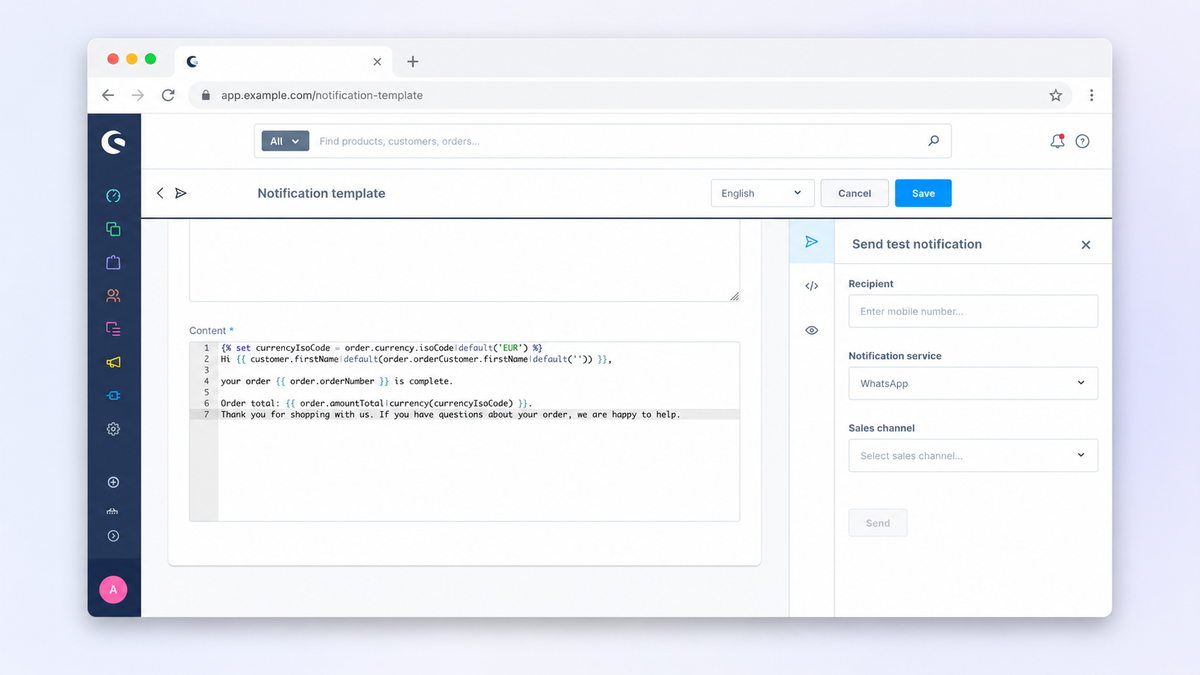Grab the textarea resize handle
Image resolution: width=1200 pixels, height=675 pixels.
[734, 296]
